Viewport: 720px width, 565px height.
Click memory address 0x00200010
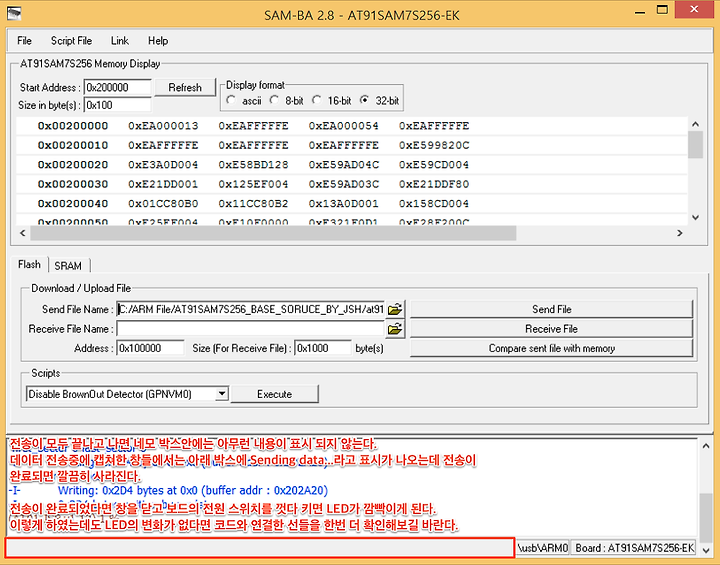(x=73, y=145)
